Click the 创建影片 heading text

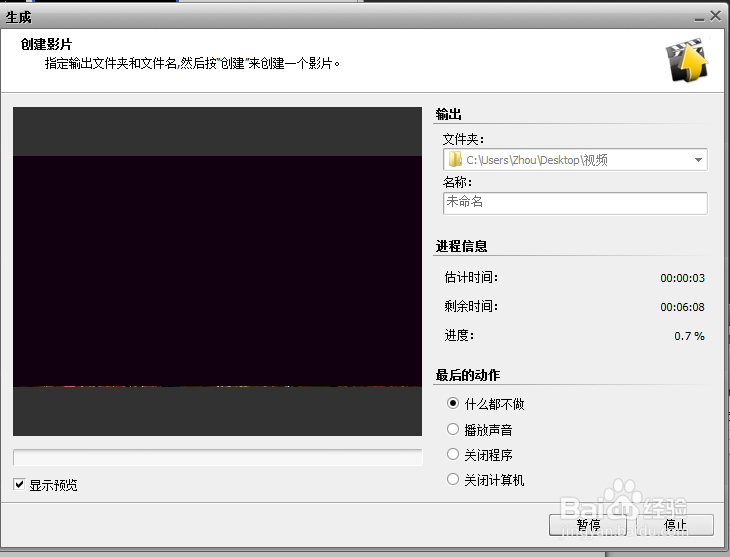46,44
